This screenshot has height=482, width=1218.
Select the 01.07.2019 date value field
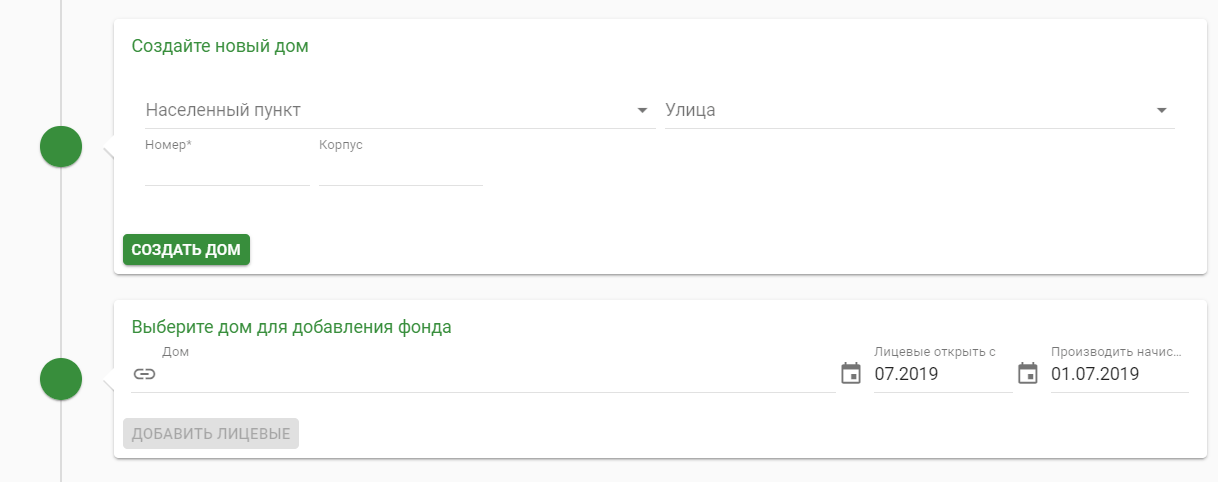pyautogui.click(x=1120, y=374)
